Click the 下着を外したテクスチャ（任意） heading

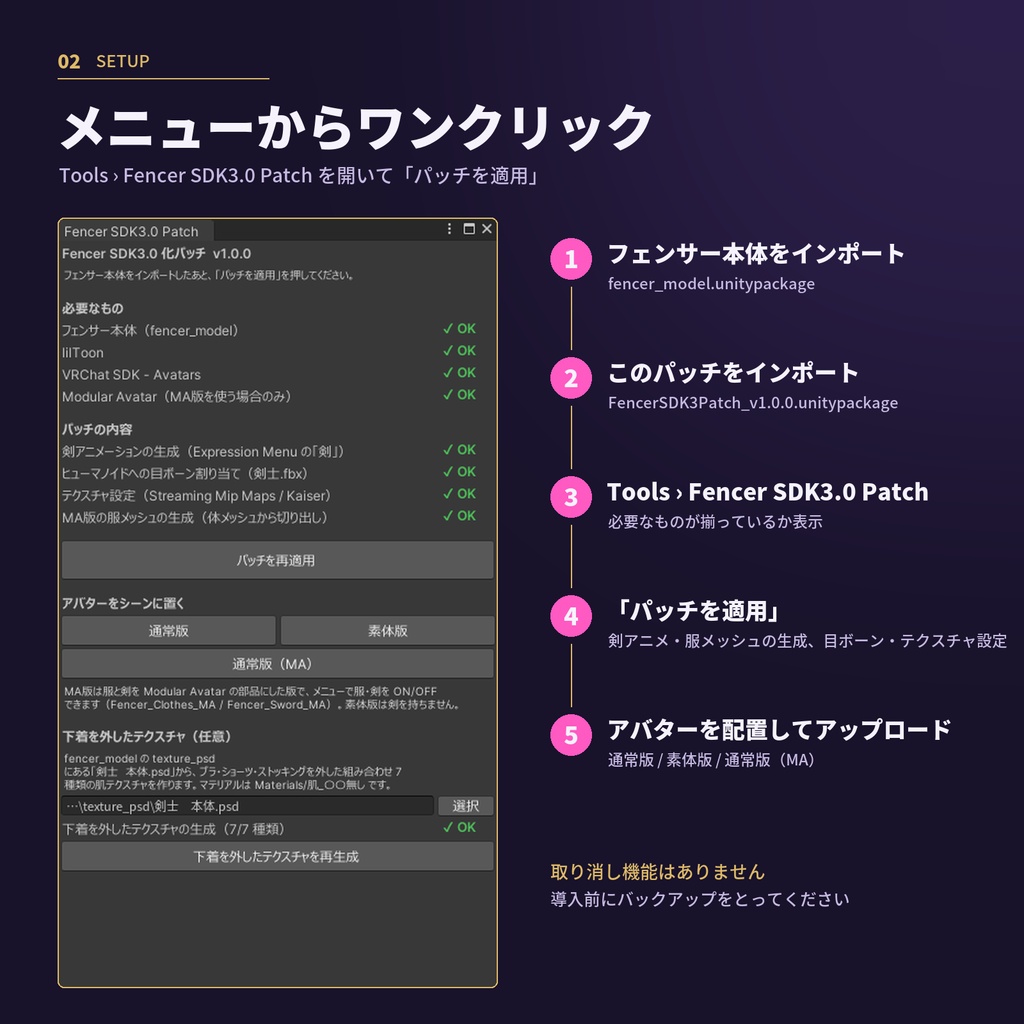tap(147, 736)
